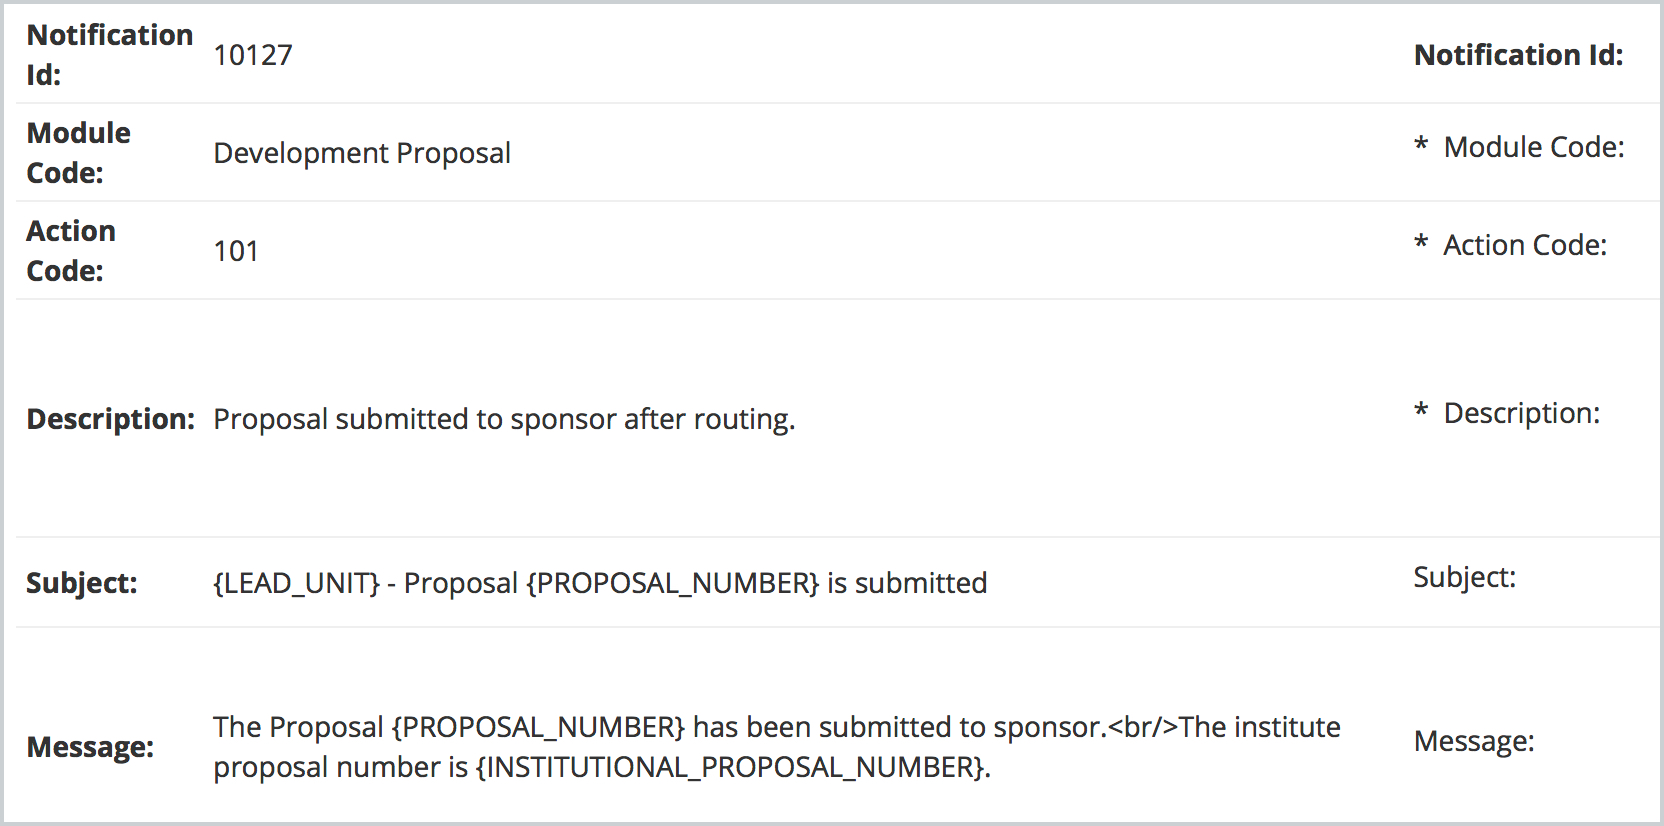
Task: Click the required asterisk beside Action Code
Action: [1420, 243]
